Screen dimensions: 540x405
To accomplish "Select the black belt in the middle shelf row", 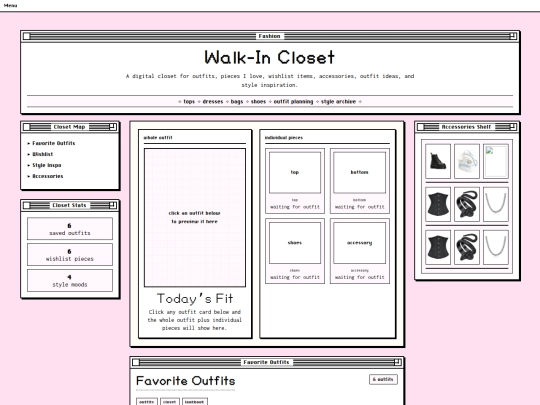I will coord(467,204).
